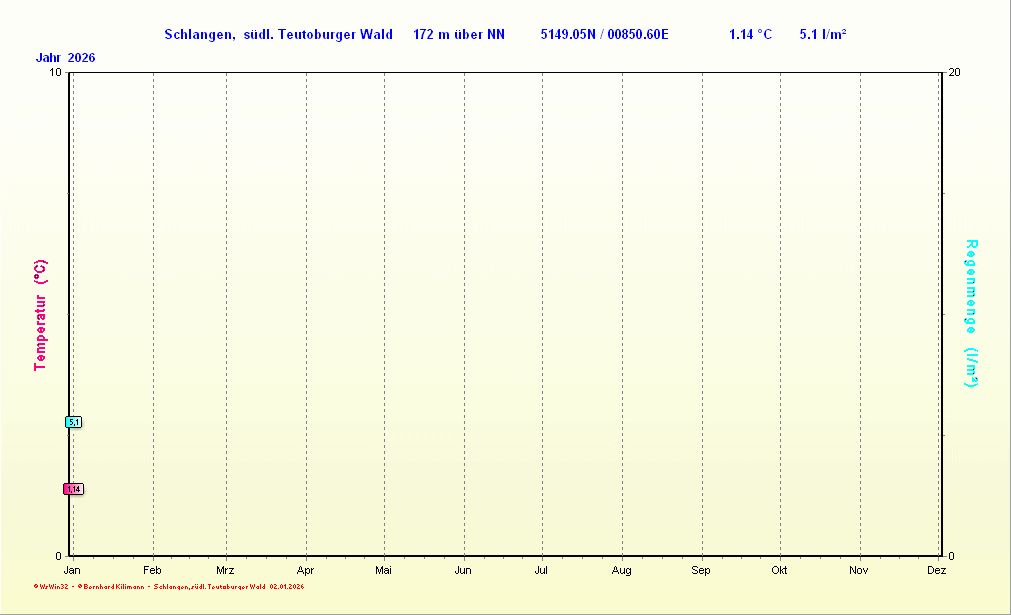
Task: Click the Jahr 2026 label
Action: tap(65, 58)
